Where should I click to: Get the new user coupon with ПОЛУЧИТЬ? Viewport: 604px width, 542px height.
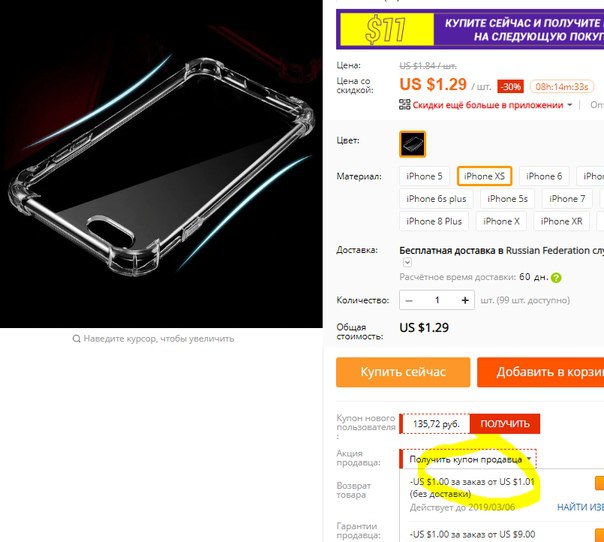pyautogui.click(x=505, y=424)
